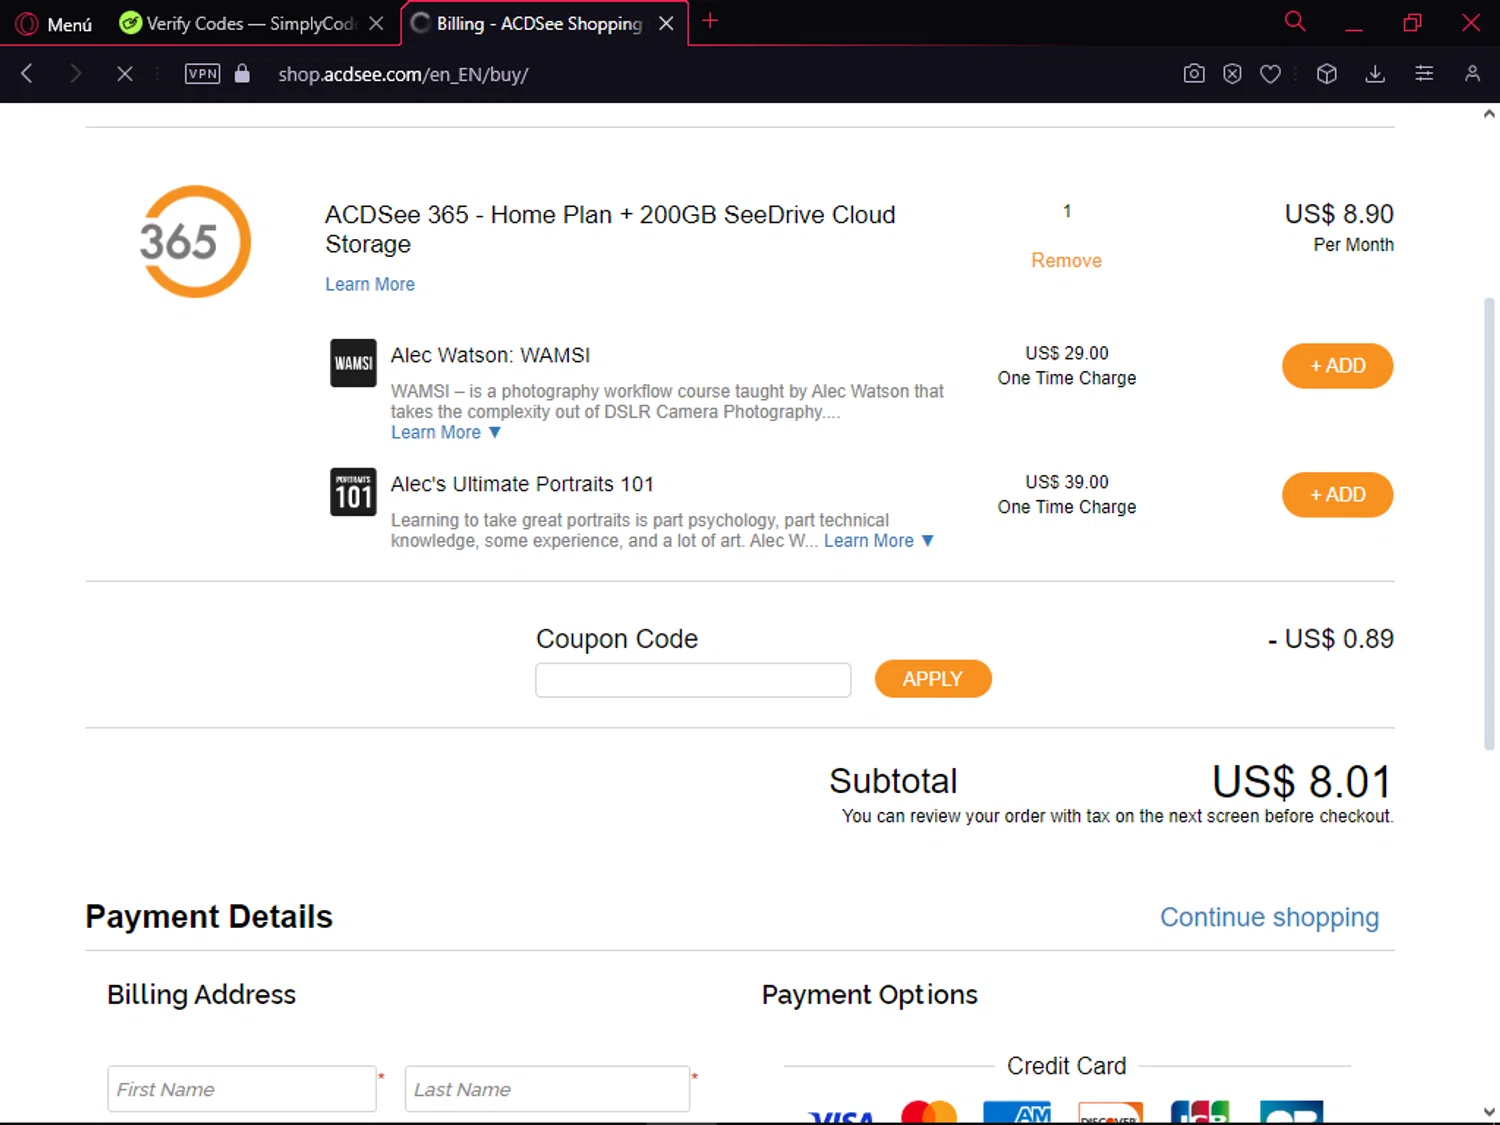Add the page to bookmarks with the heart icon
This screenshot has height=1125, width=1500.
coord(1270,73)
